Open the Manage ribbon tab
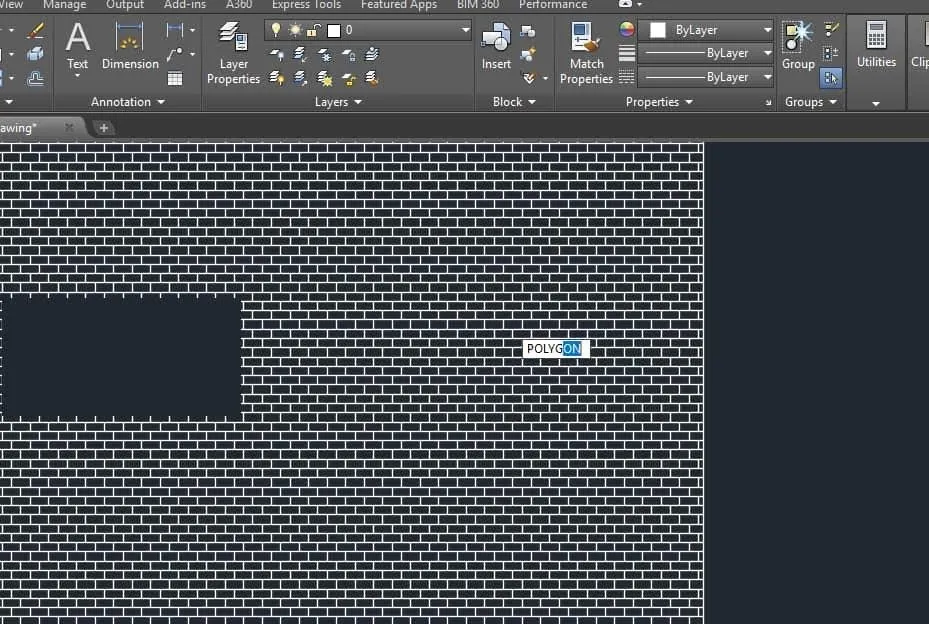929x624 pixels. click(65, 5)
